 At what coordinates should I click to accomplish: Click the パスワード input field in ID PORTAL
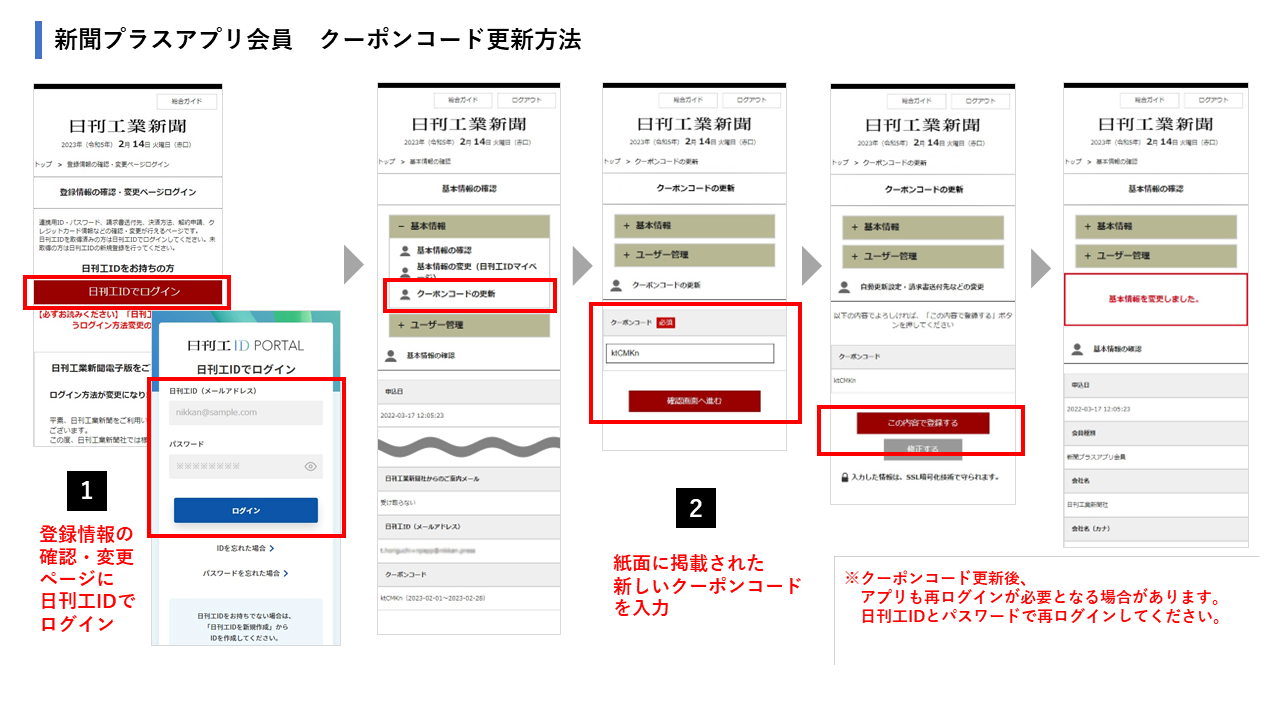click(246, 466)
